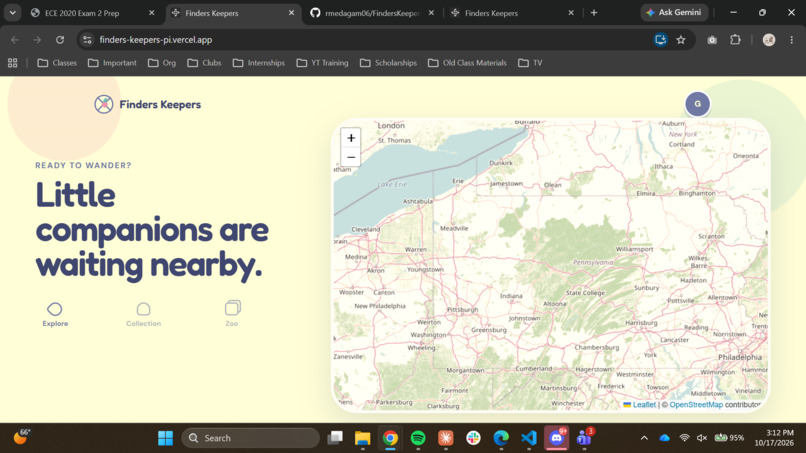Go back to previous page
Viewport: 806px width, 453px height.
[x=15, y=40]
